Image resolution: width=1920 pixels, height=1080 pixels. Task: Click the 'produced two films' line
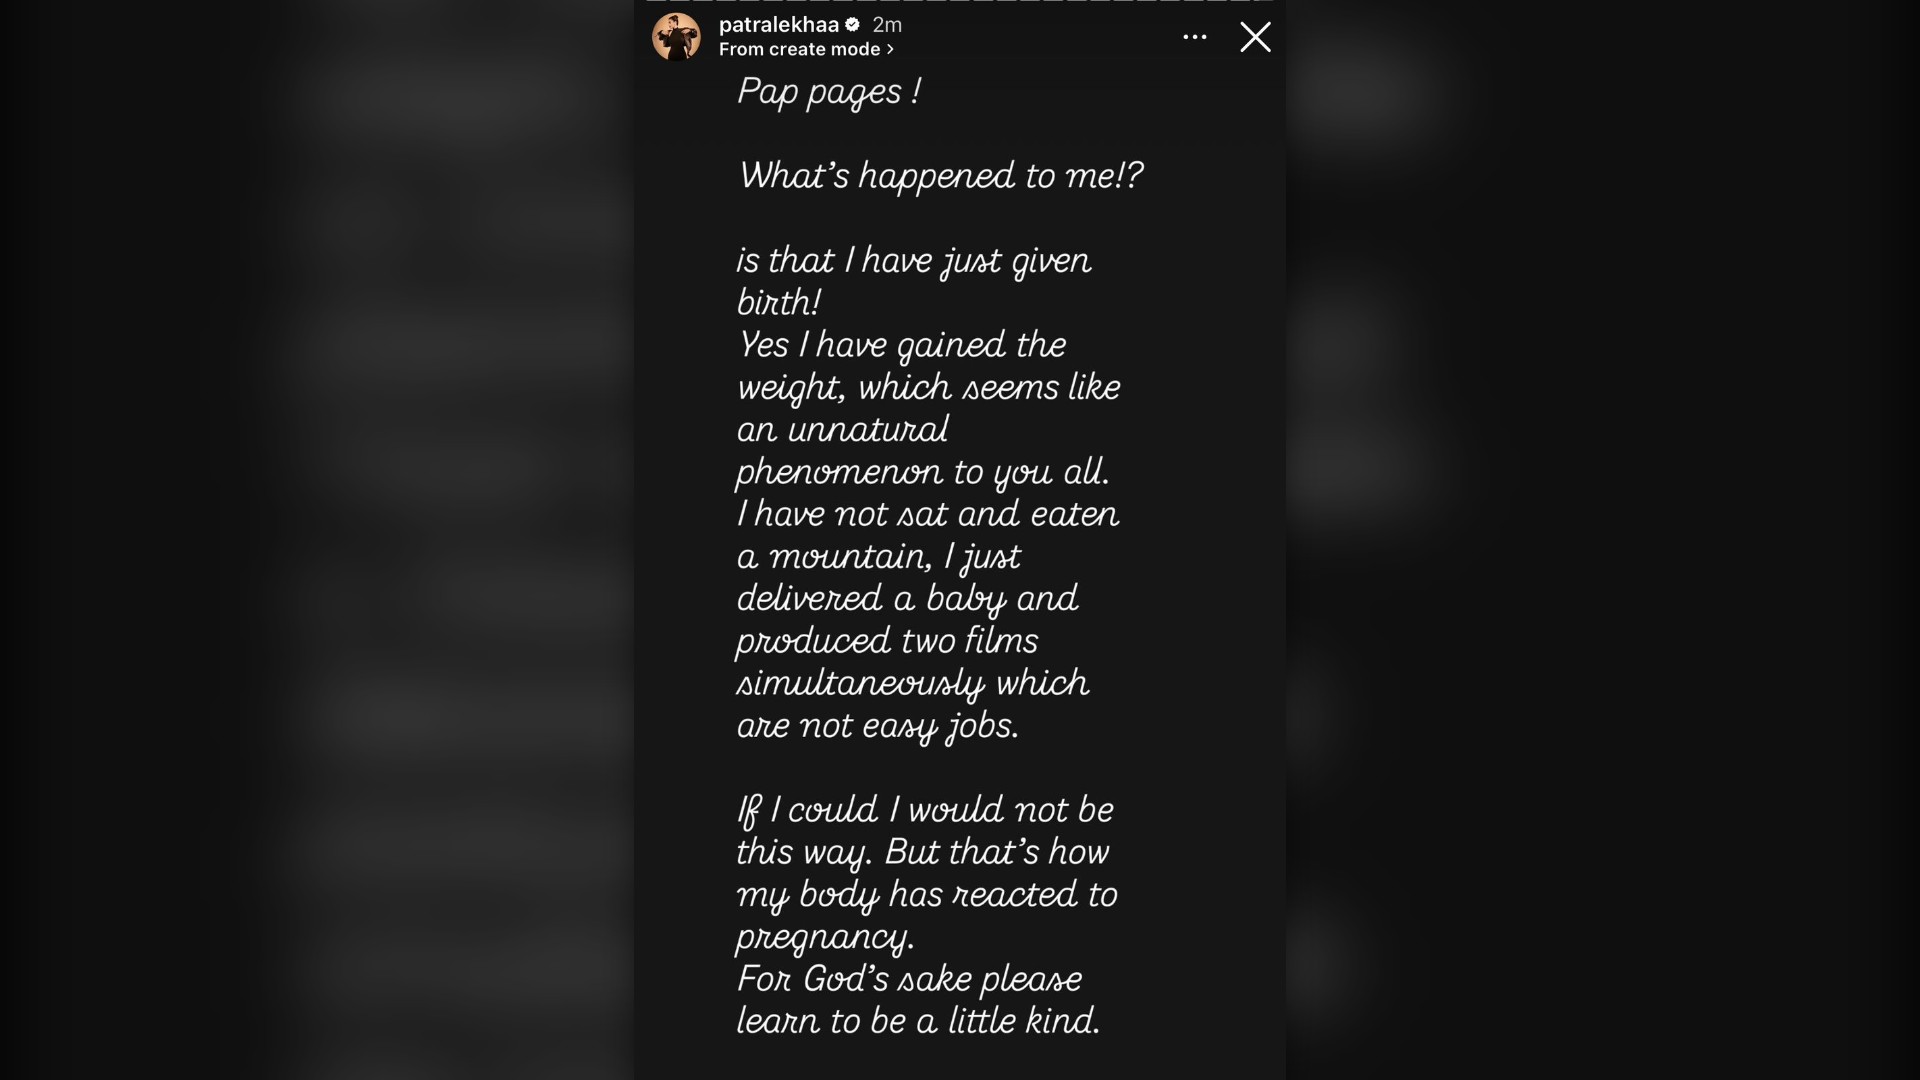887,641
